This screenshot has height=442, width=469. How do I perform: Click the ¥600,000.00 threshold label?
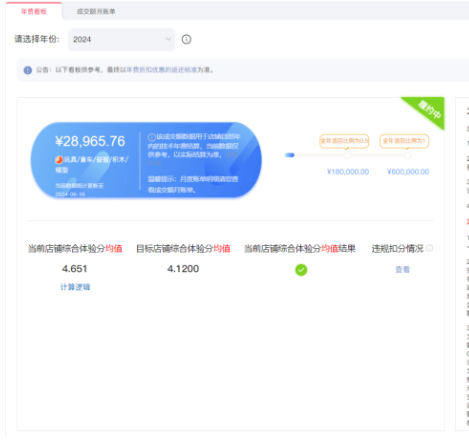tap(408, 172)
